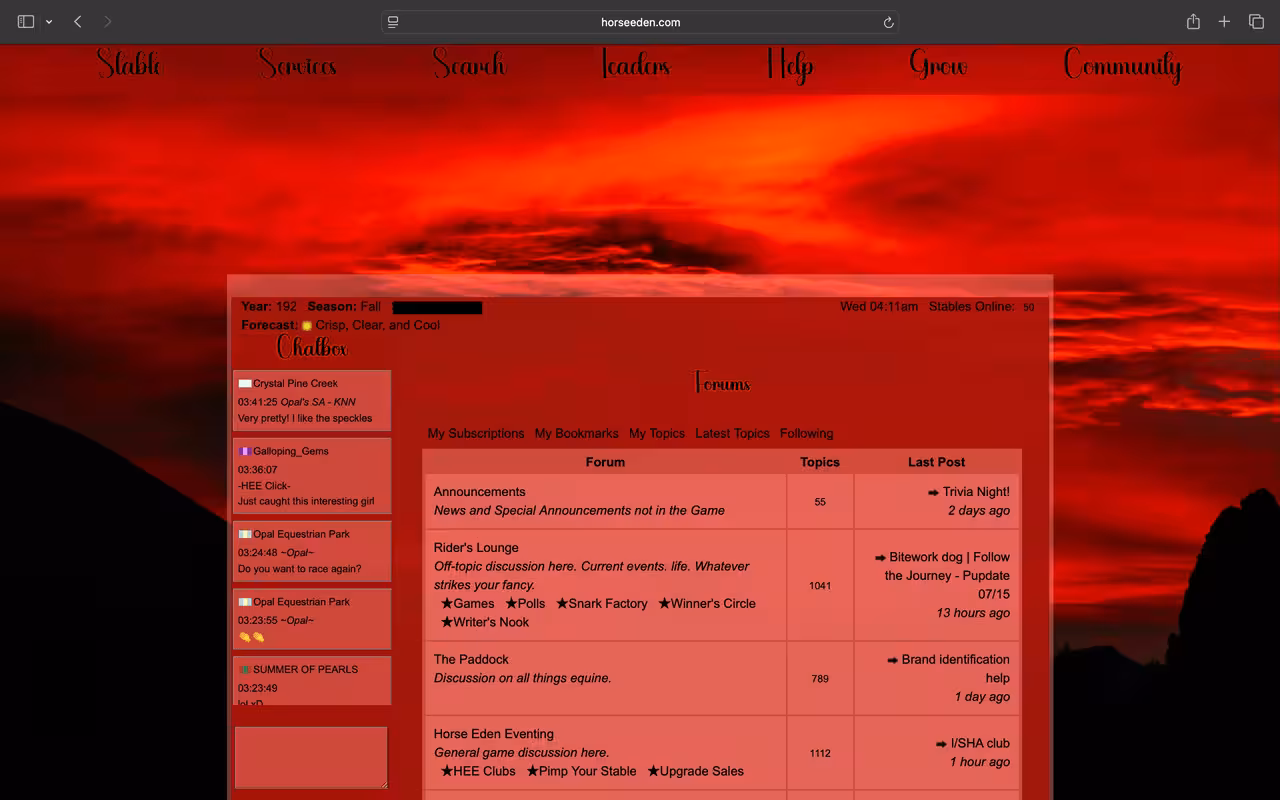This screenshot has width=1280, height=800.
Task: Open the Trivia Night! last post
Action: (976, 492)
